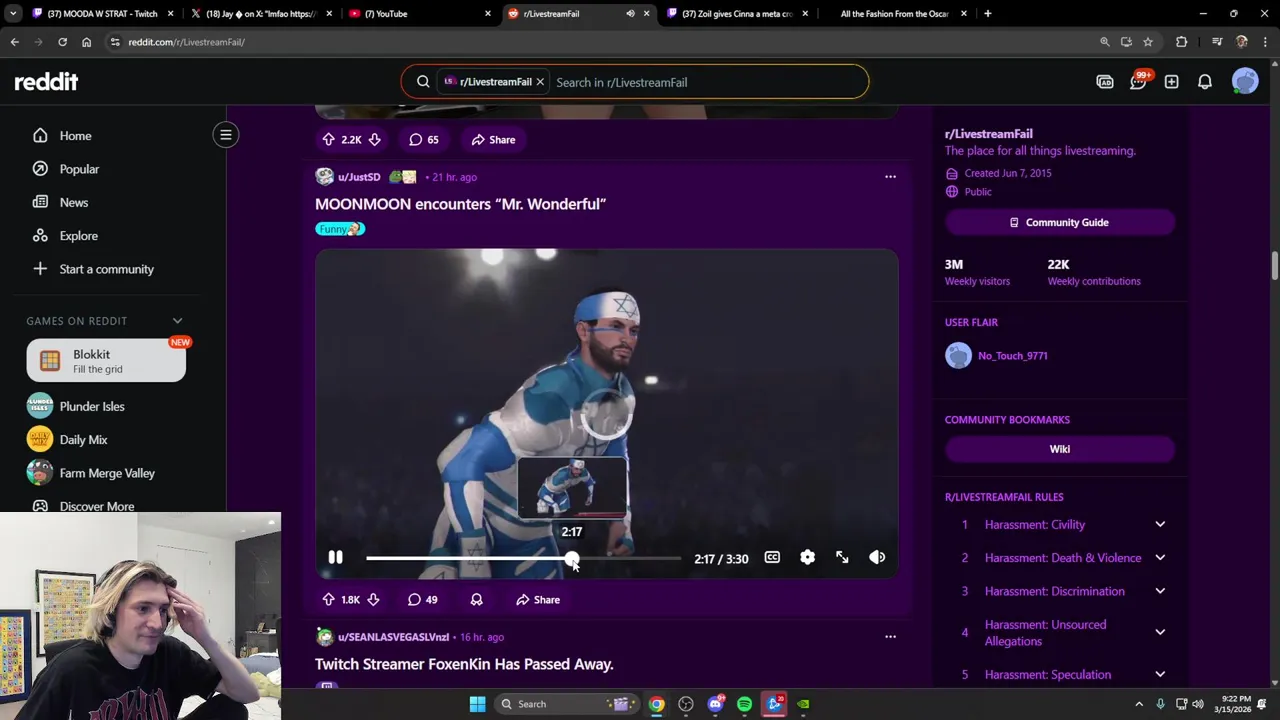This screenshot has width=1280, height=720.
Task: Mute the video volume
Action: (x=877, y=558)
